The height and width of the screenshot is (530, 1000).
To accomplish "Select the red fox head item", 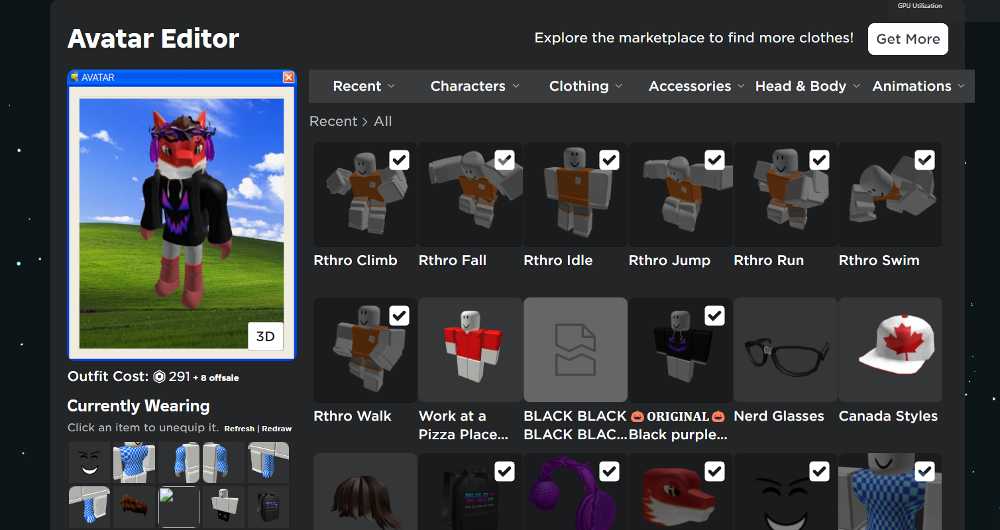I will pyautogui.click(x=680, y=492).
